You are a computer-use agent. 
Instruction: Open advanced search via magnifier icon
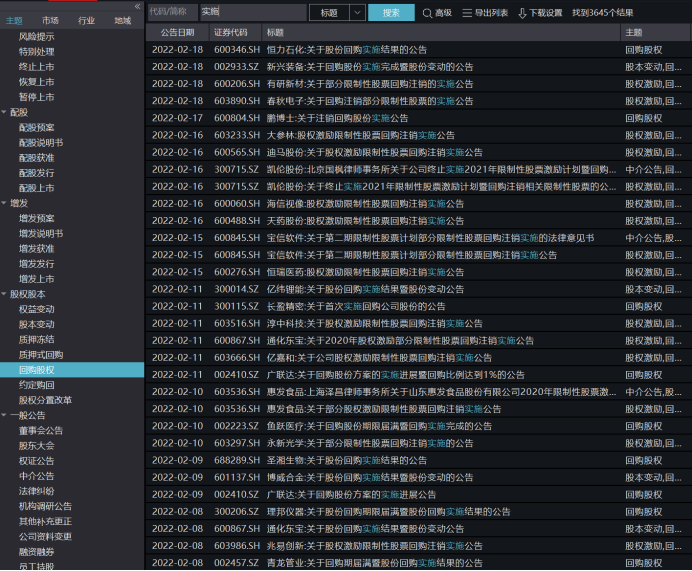pos(427,13)
